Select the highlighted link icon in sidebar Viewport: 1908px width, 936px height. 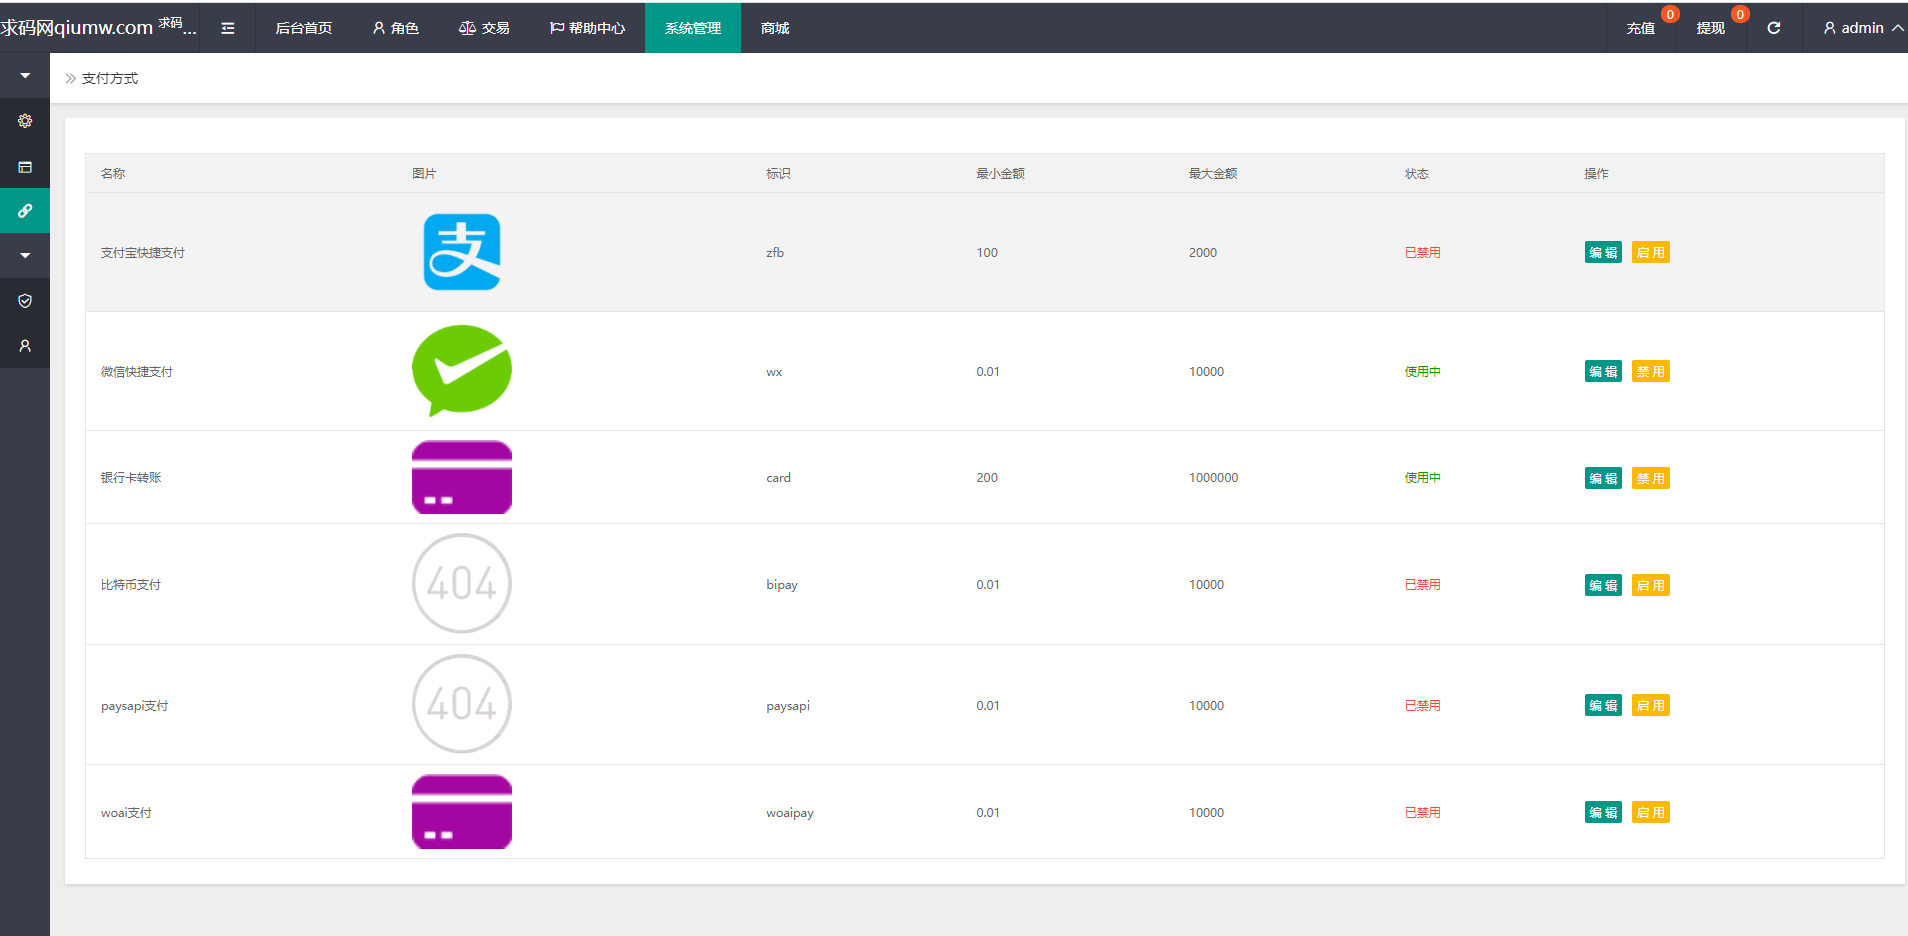(25, 211)
